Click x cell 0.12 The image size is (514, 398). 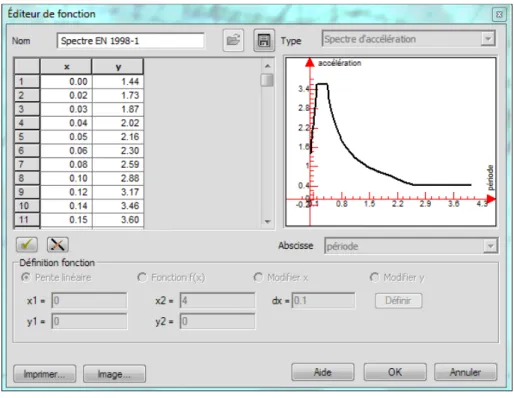(66, 192)
